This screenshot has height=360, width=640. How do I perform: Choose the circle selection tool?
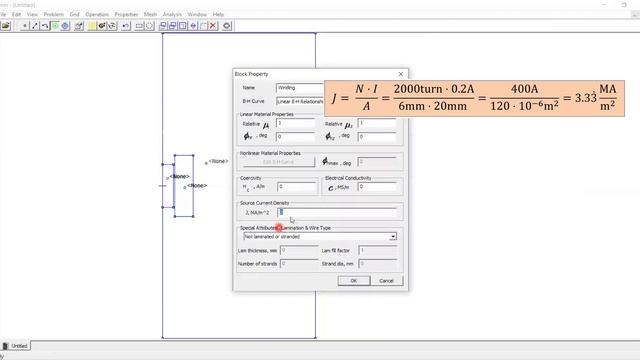tap(149, 26)
